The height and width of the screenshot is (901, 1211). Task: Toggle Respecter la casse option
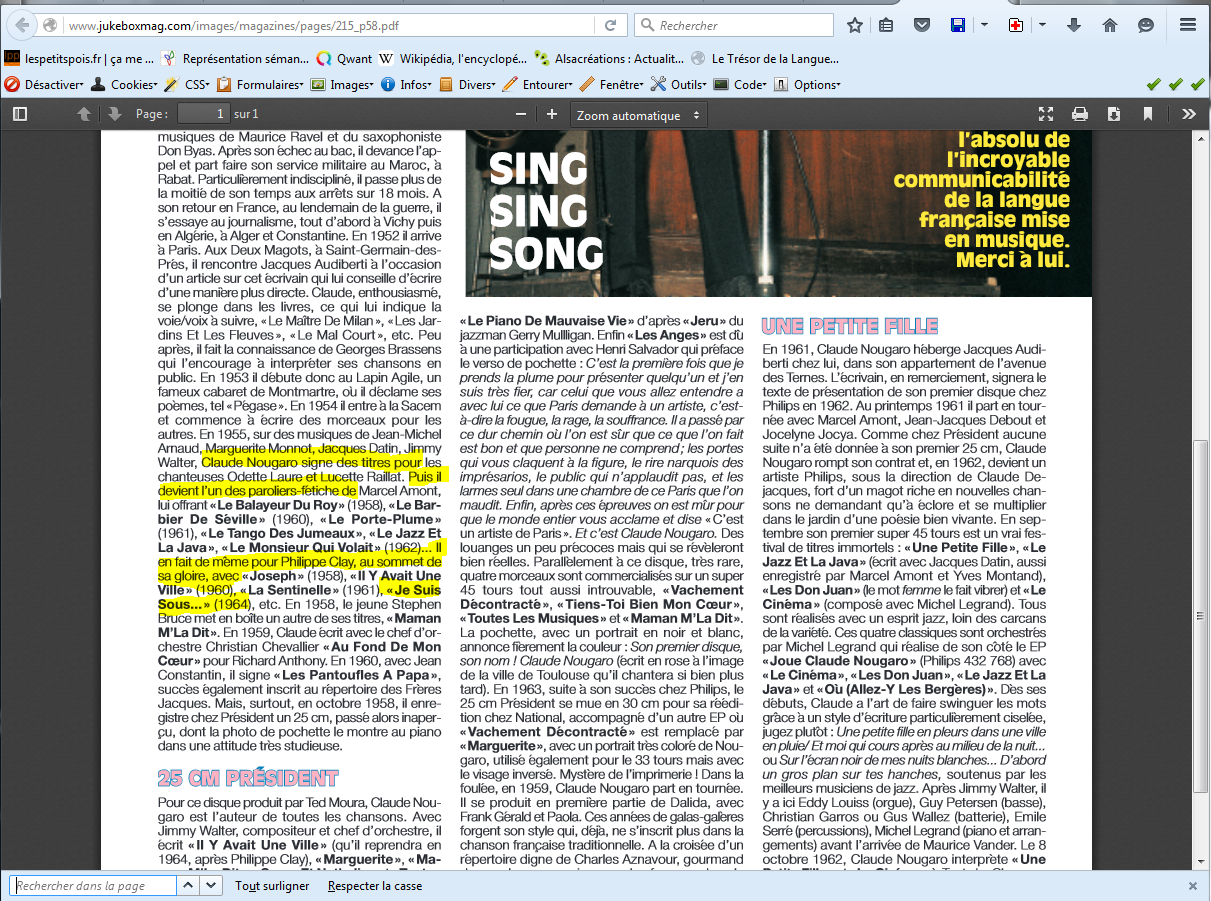pos(374,886)
